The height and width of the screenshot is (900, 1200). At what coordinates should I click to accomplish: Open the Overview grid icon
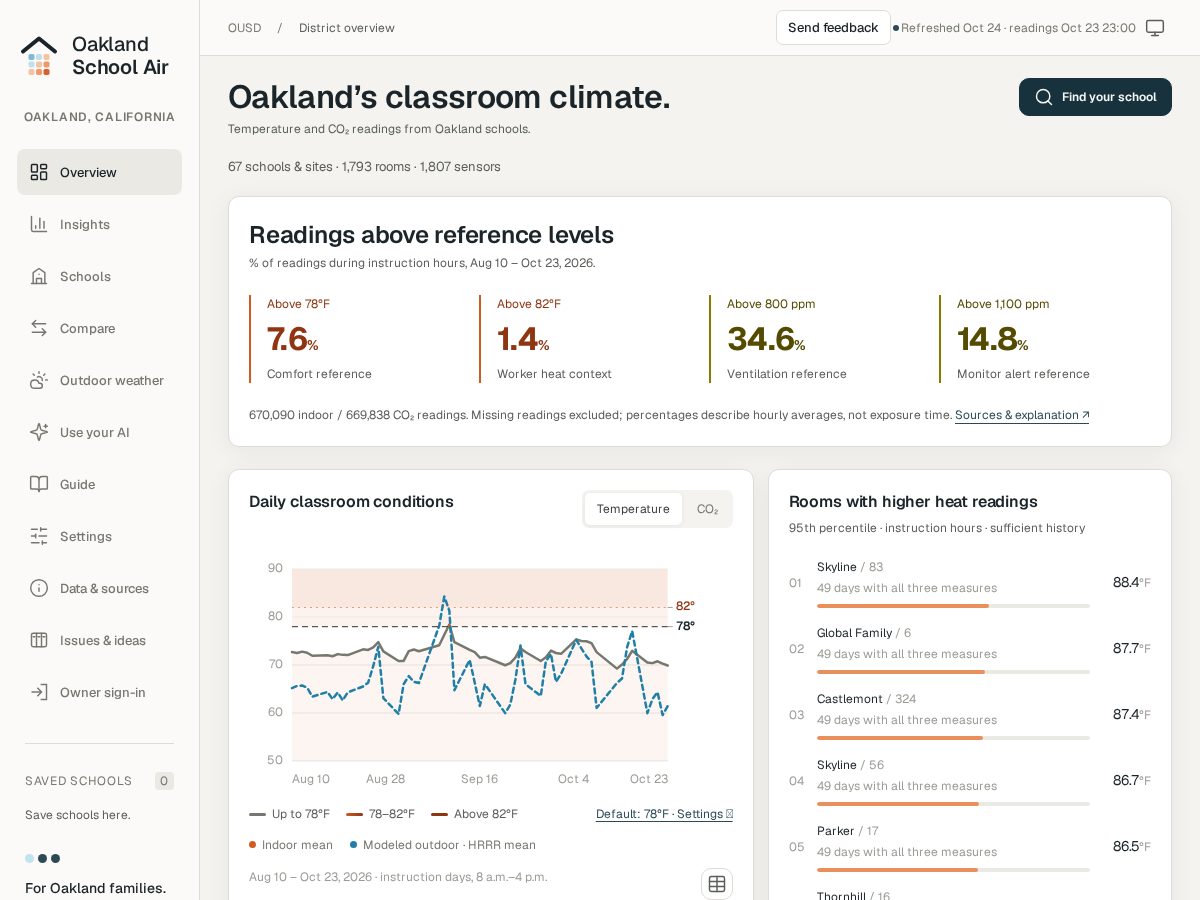coord(39,172)
